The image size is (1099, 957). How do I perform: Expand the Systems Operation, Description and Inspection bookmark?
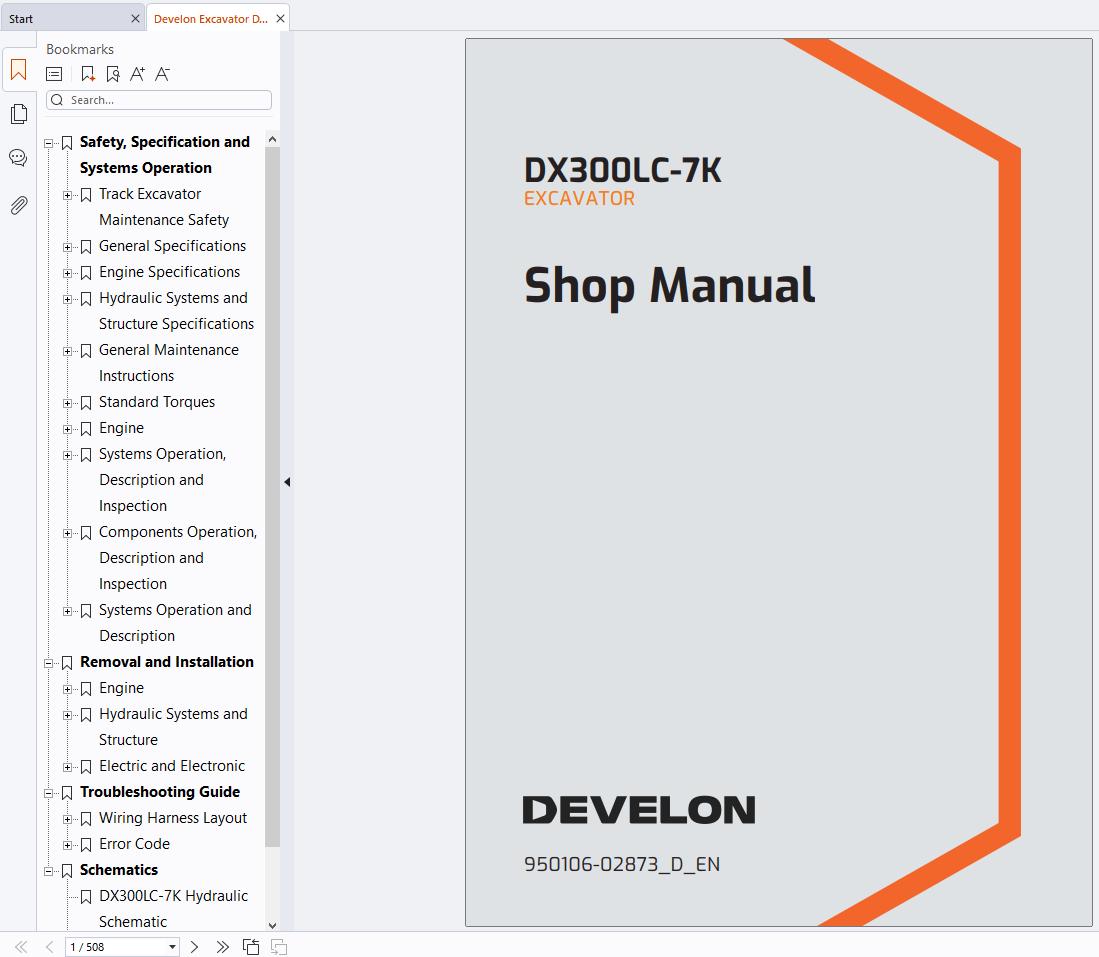pos(67,455)
